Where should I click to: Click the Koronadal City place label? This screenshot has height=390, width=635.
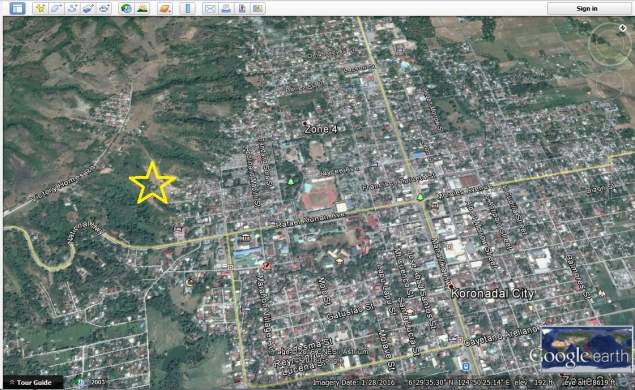[x=492, y=293]
